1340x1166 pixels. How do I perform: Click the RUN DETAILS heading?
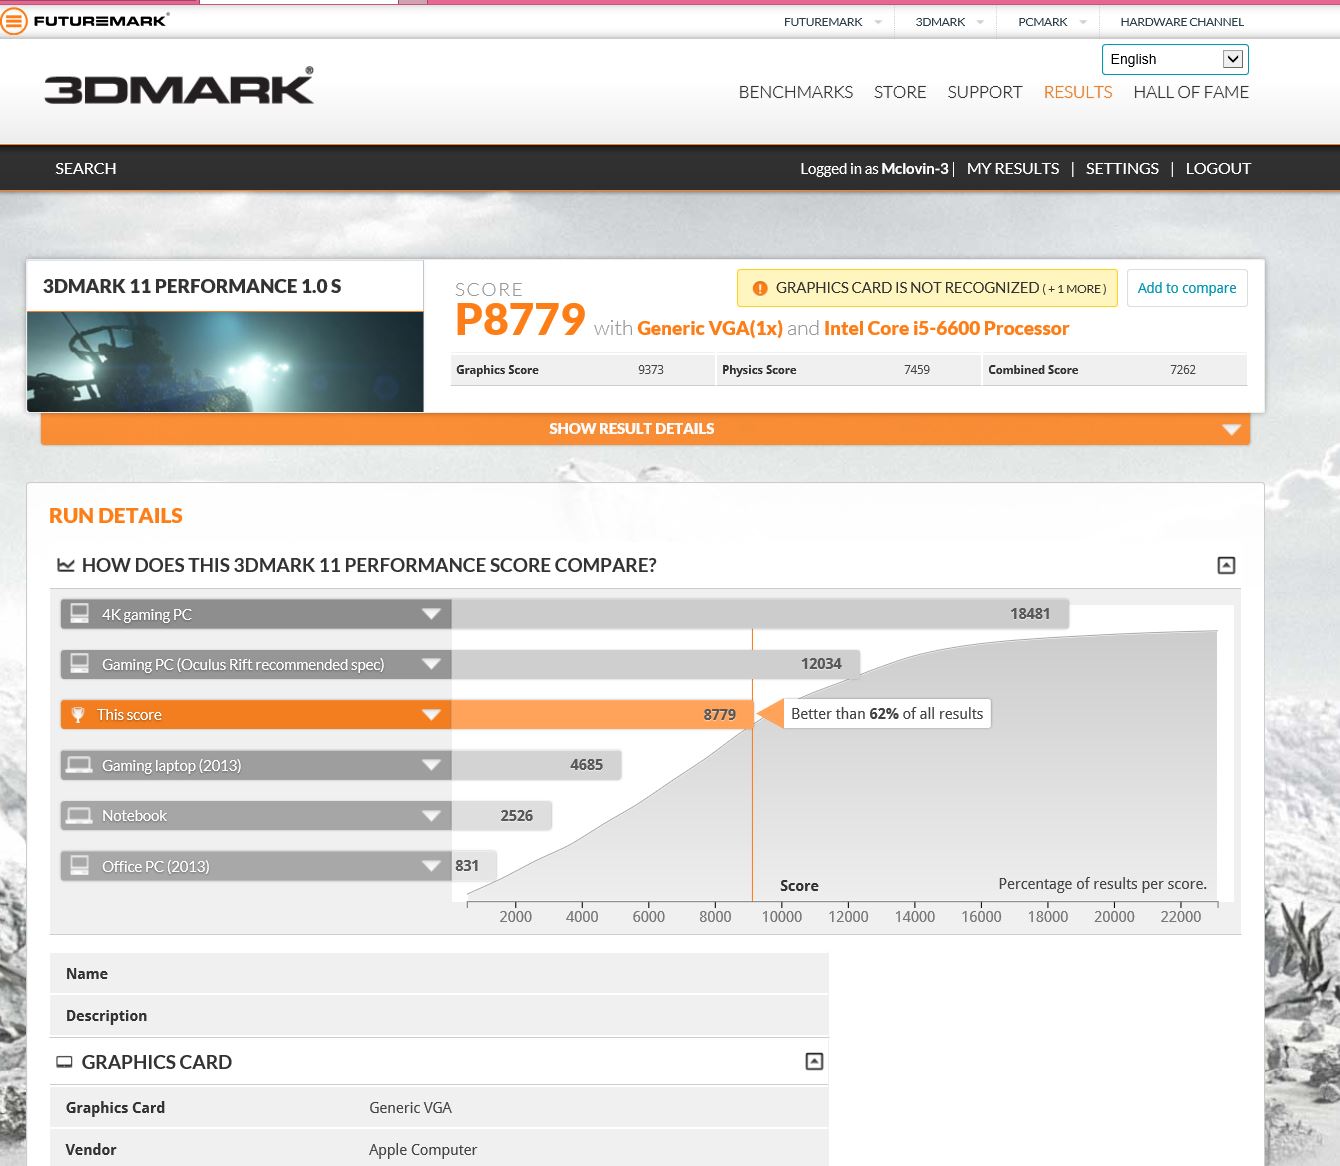[x=116, y=516]
